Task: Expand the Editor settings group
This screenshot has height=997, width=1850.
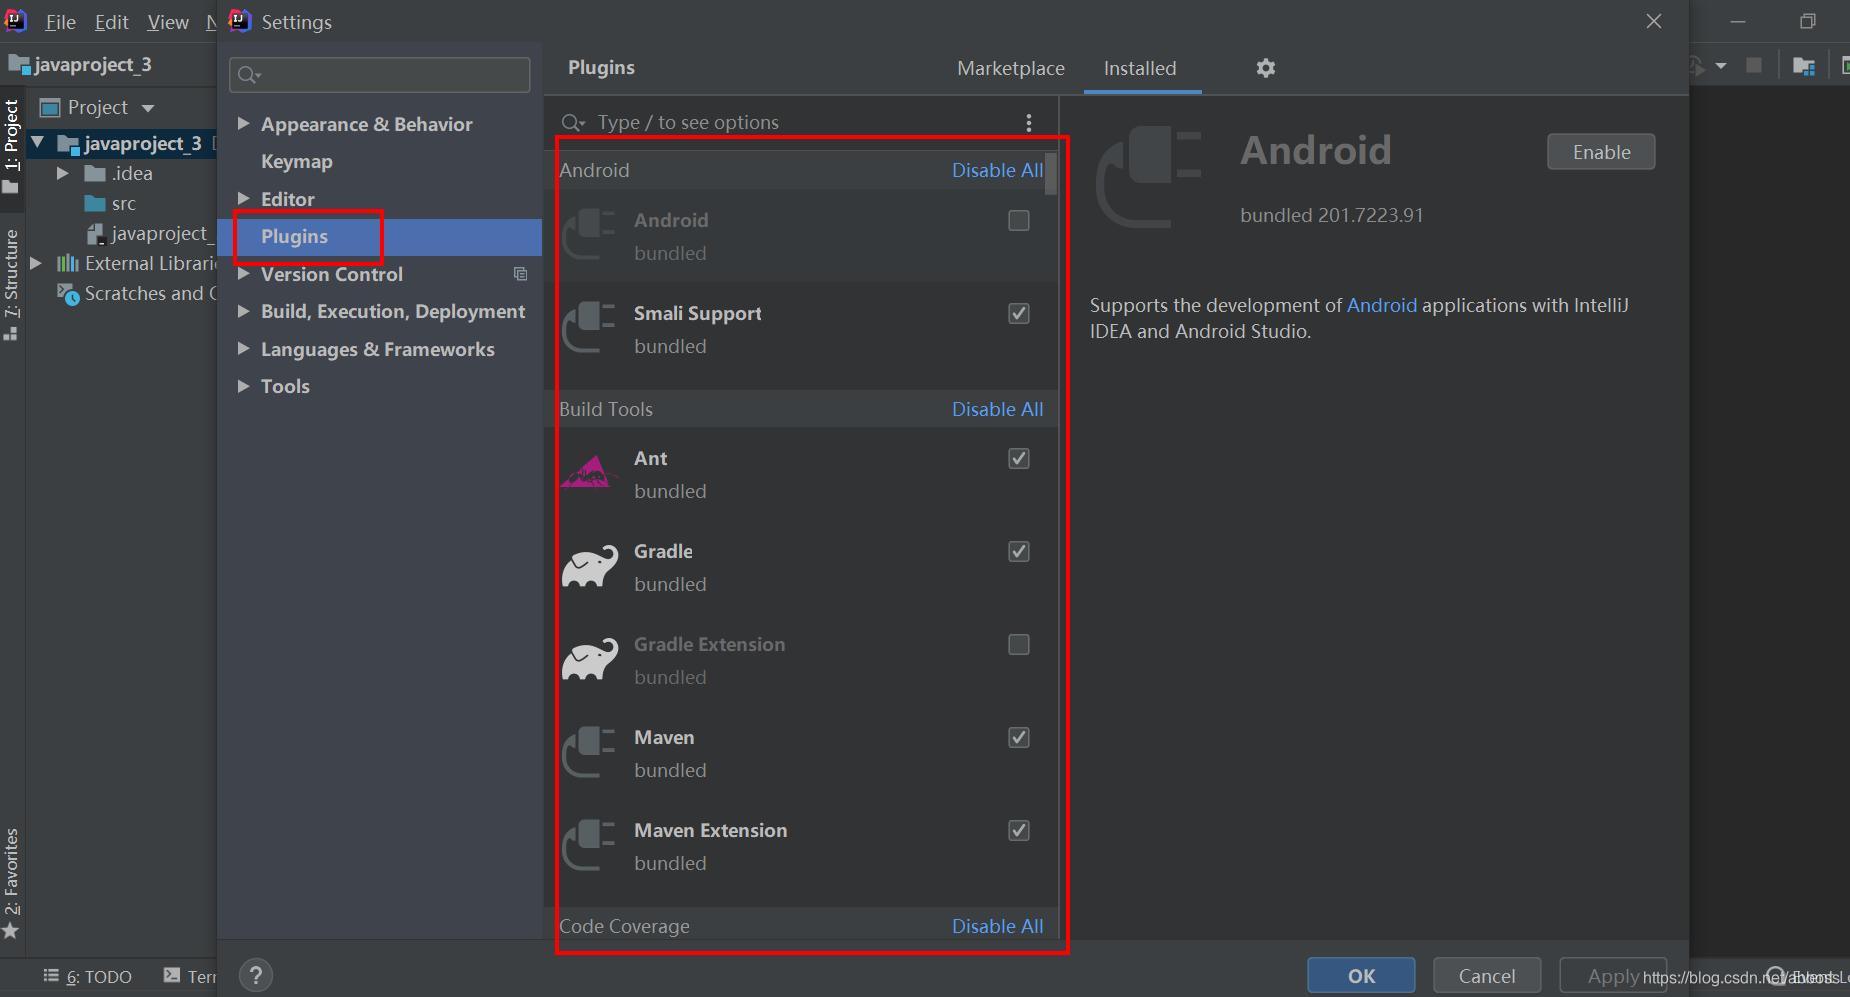Action: click(x=243, y=199)
